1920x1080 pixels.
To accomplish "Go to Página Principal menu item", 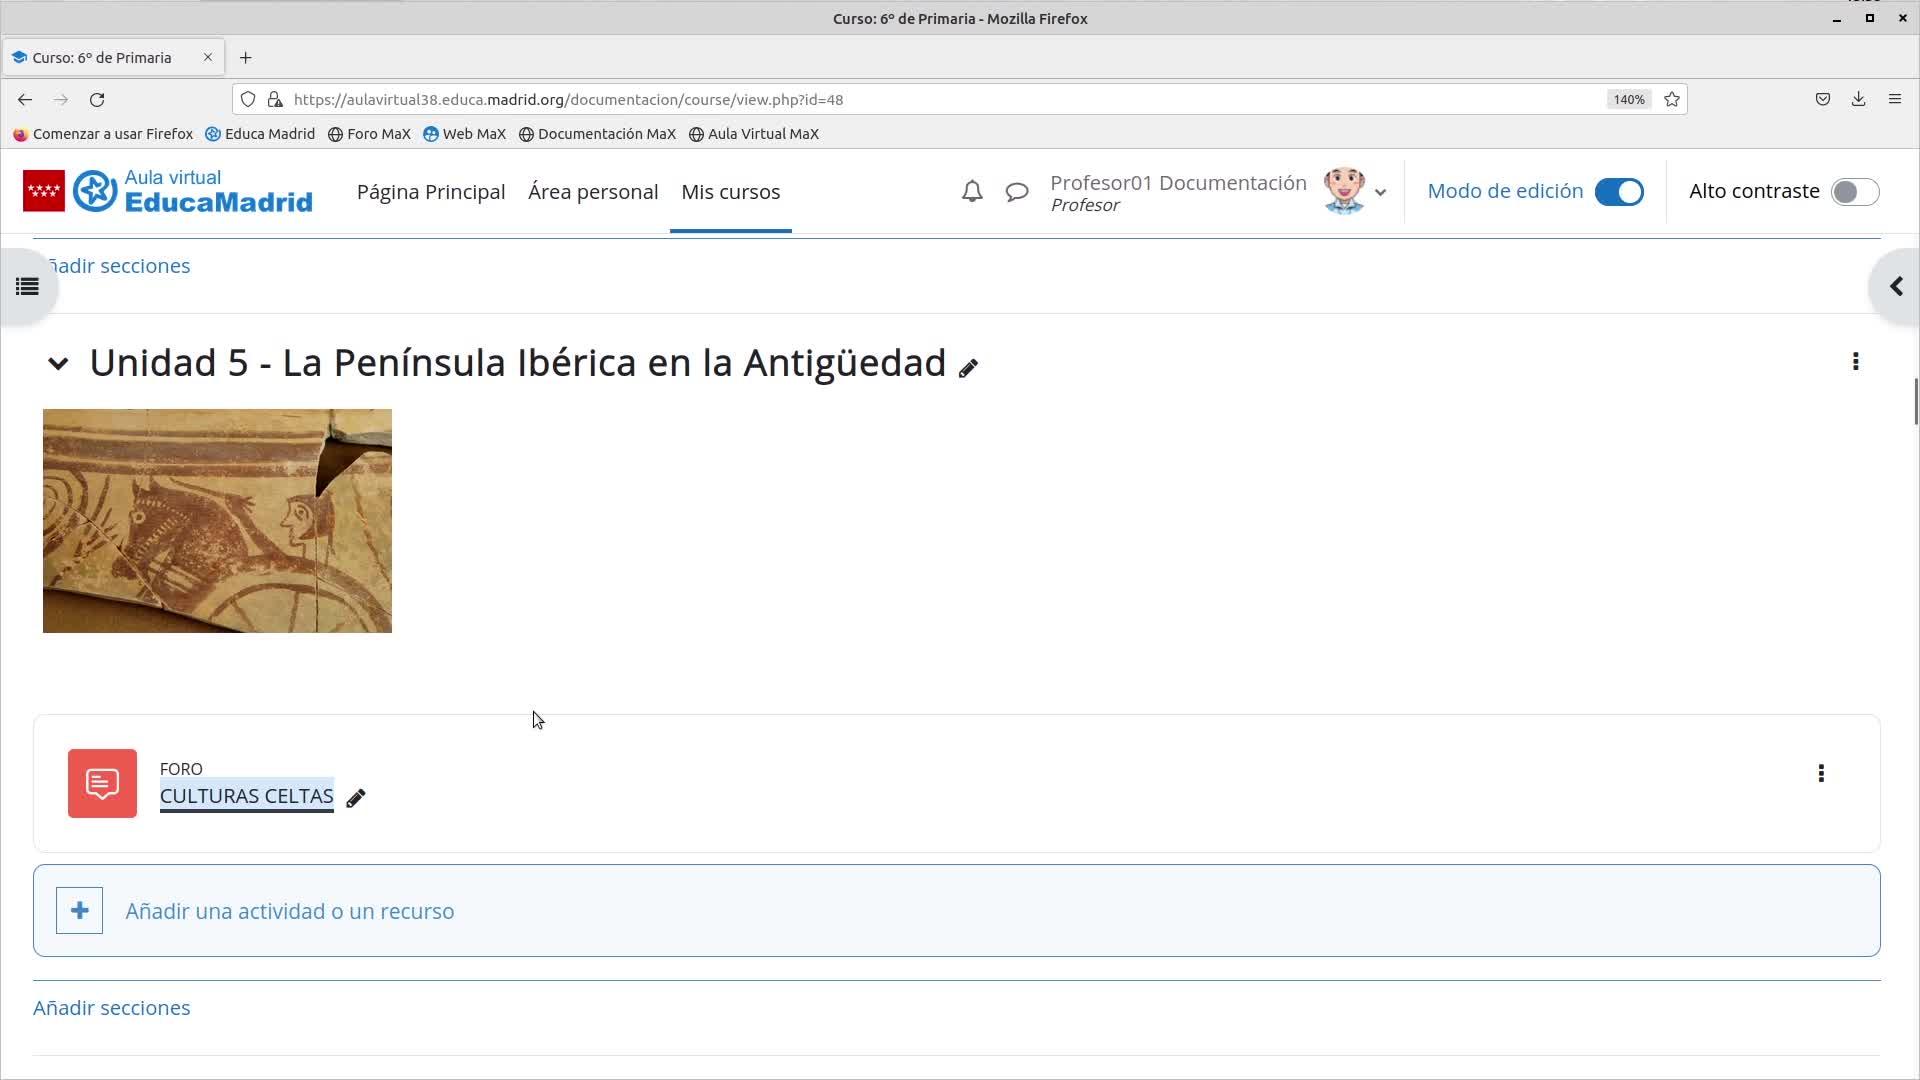I will pyautogui.click(x=430, y=191).
